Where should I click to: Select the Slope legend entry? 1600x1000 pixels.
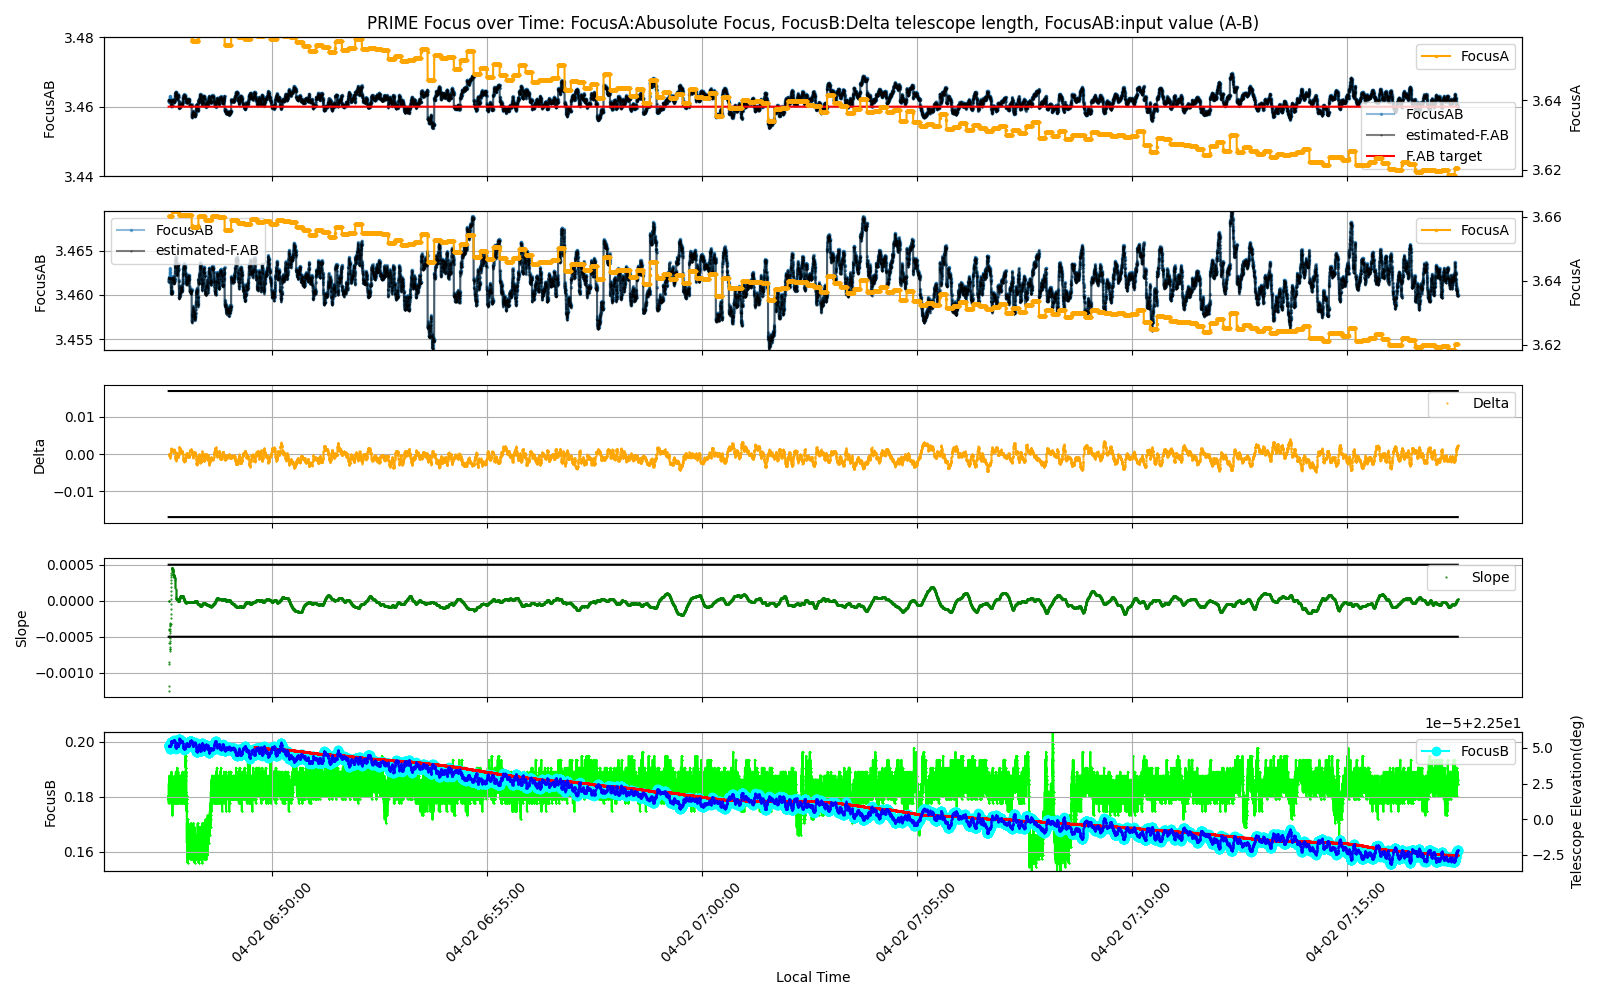click(x=1490, y=577)
